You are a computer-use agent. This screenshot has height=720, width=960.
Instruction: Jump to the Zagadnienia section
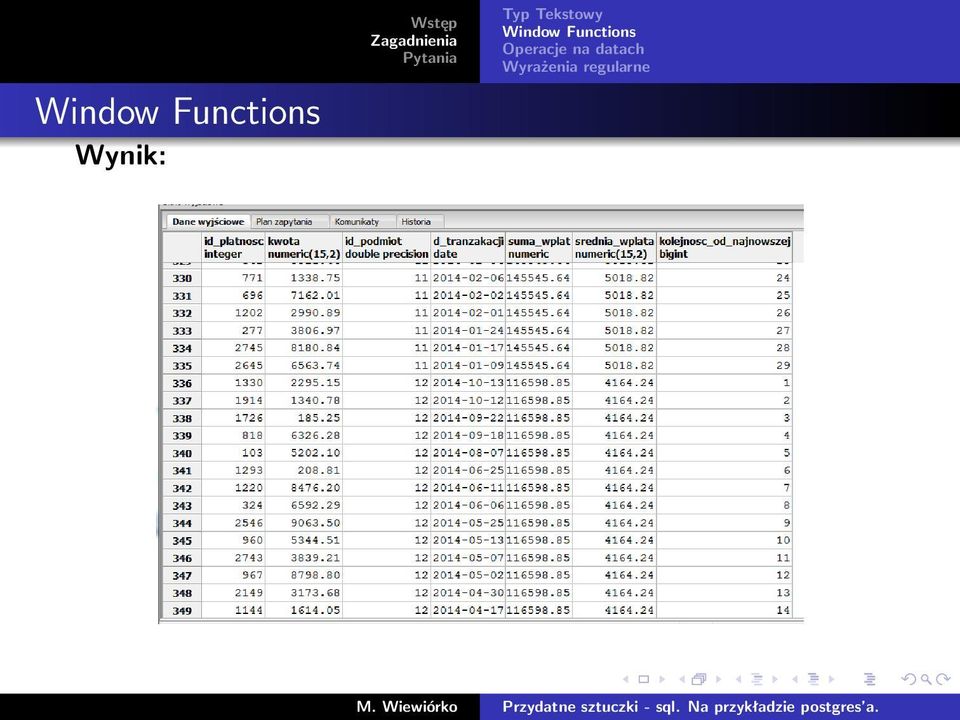point(414,40)
